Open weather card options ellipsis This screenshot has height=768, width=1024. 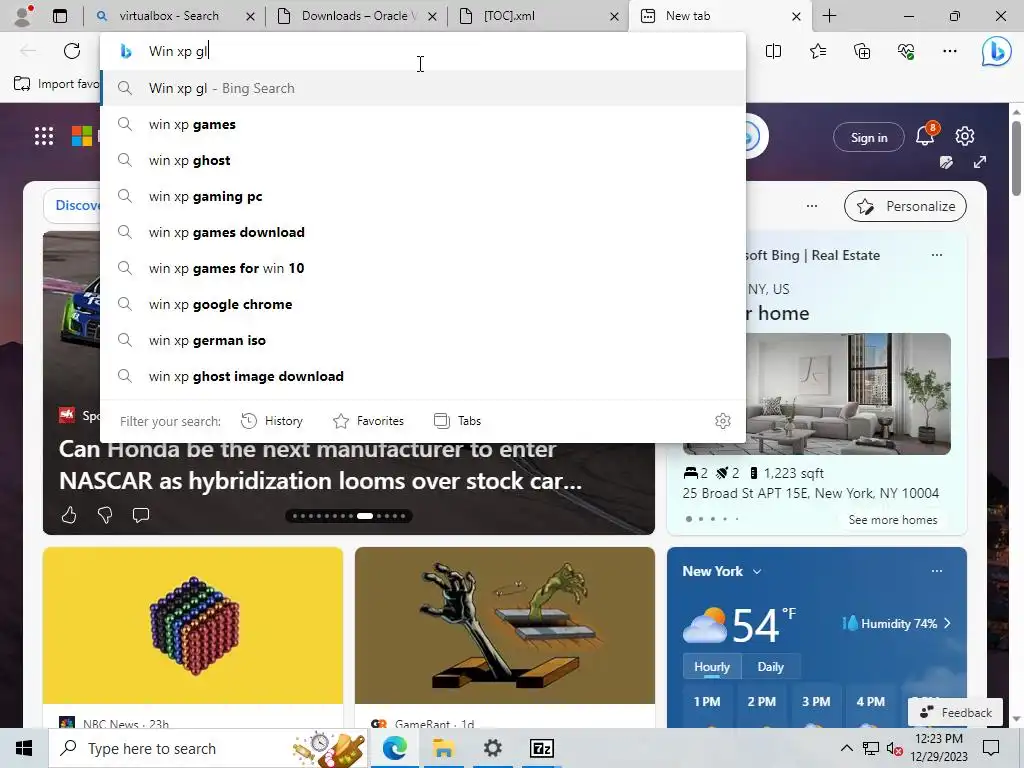coord(936,571)
